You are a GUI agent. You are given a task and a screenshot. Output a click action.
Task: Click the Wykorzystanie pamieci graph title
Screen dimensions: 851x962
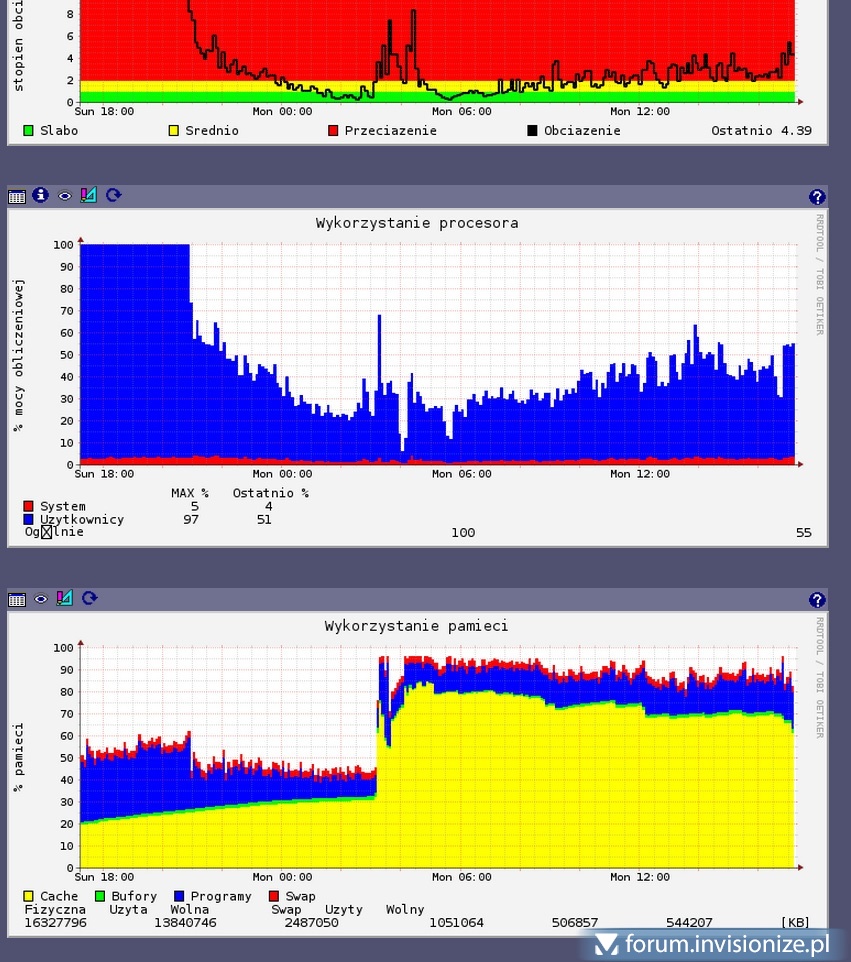[416, 626]
